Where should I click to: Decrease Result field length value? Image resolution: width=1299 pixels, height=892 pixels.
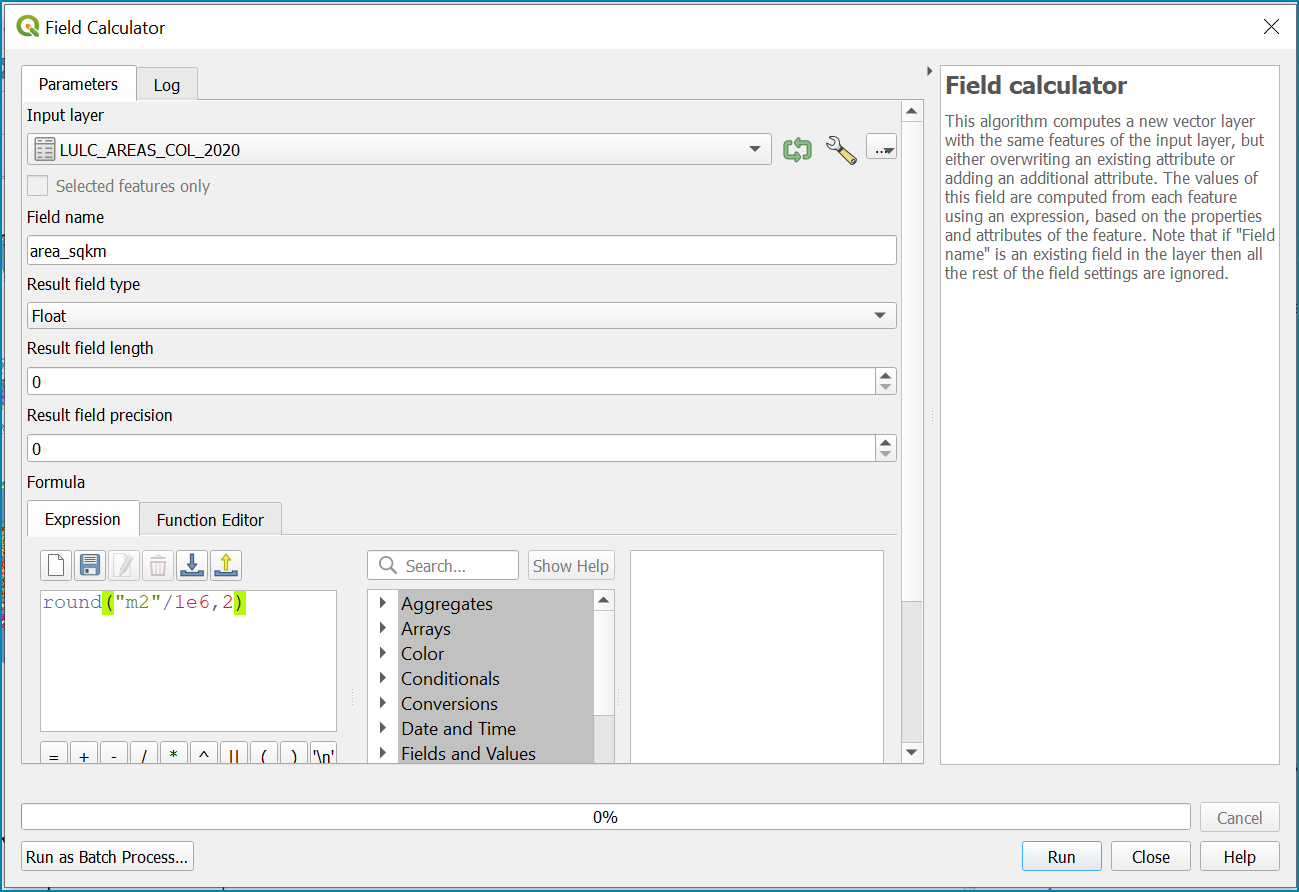click(886, 388)
